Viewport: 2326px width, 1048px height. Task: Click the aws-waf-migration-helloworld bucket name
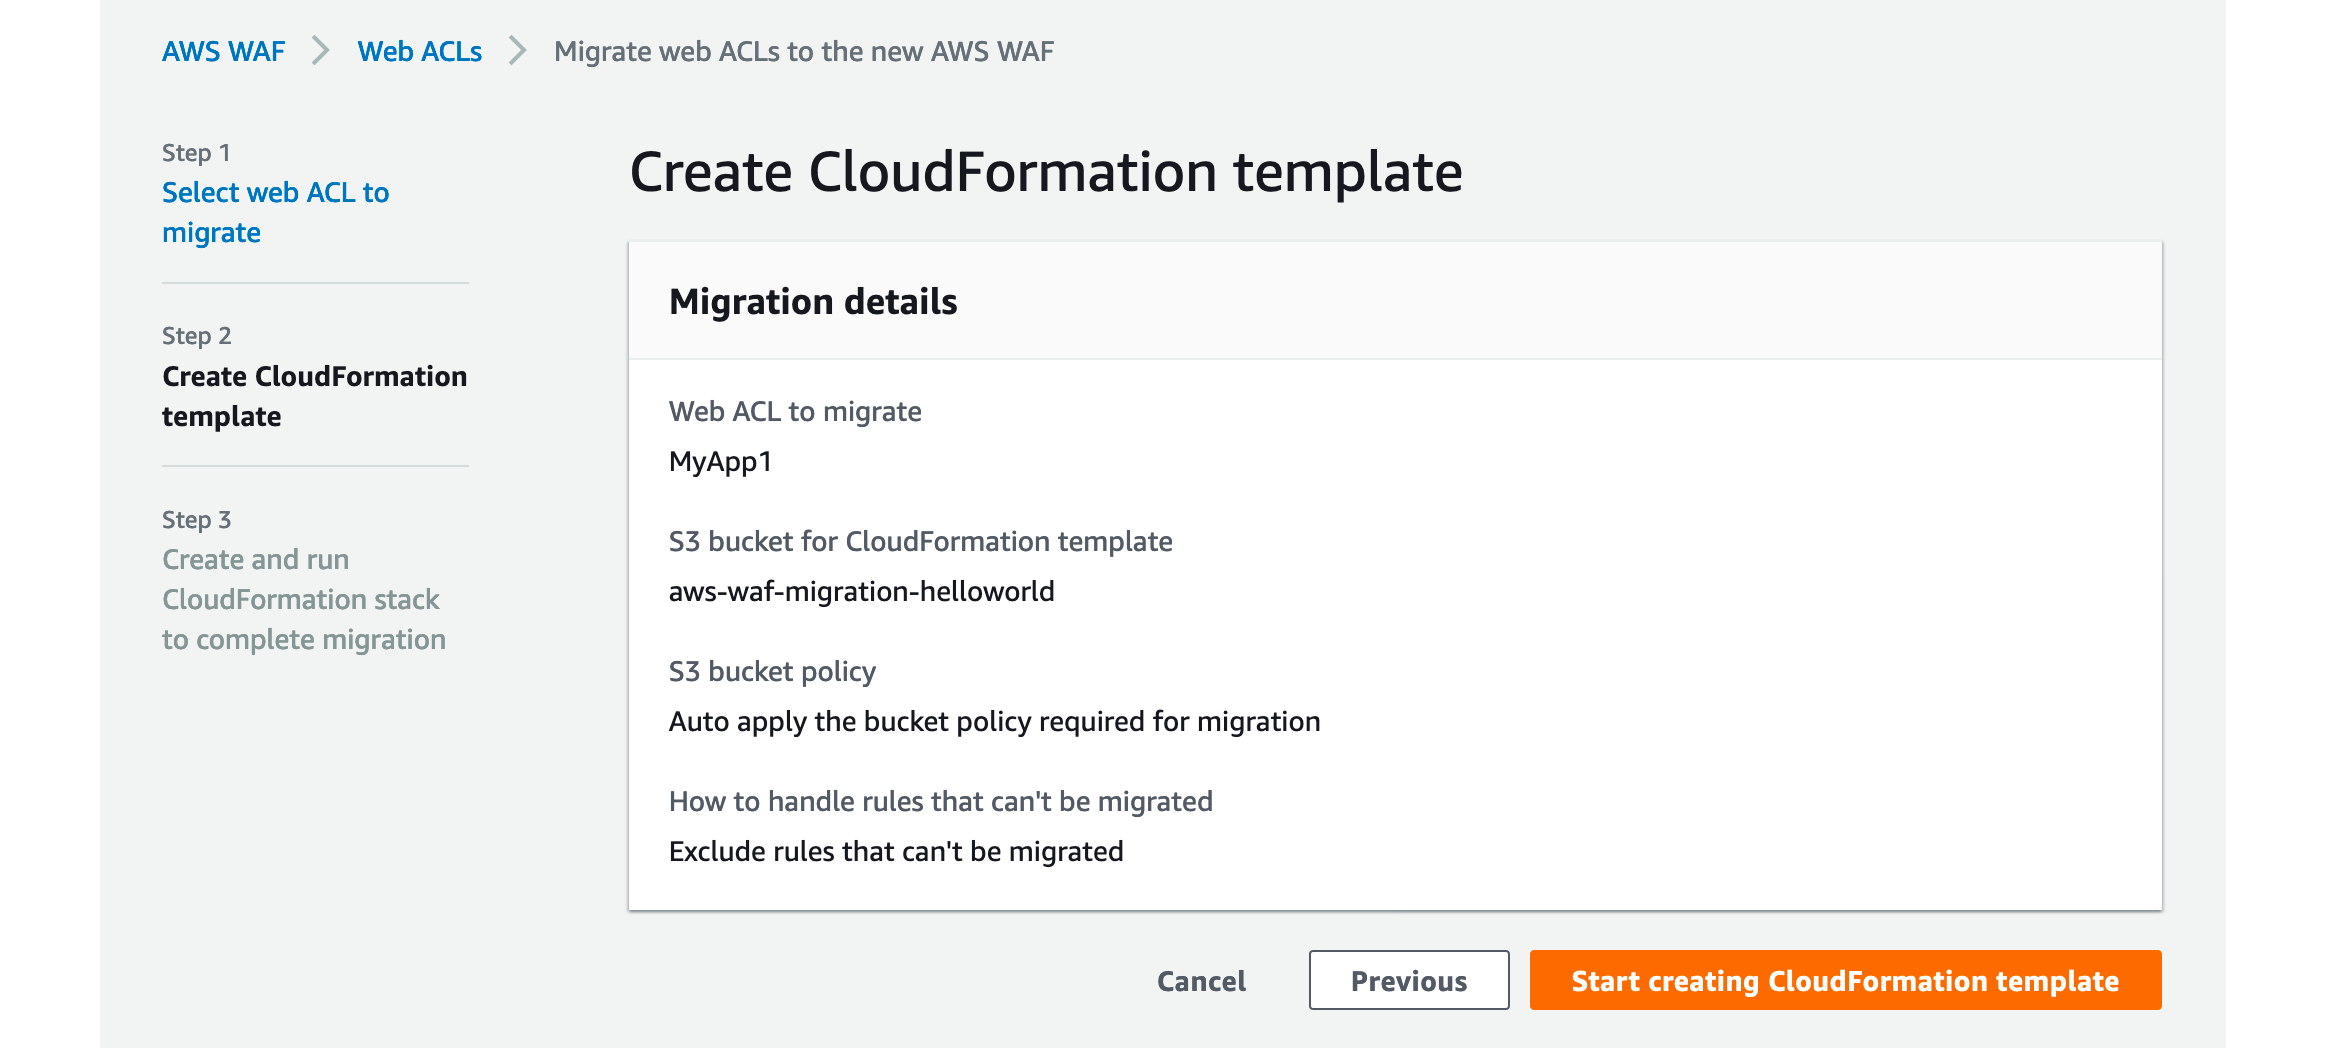pyautogui.click(x=861, y=591)
